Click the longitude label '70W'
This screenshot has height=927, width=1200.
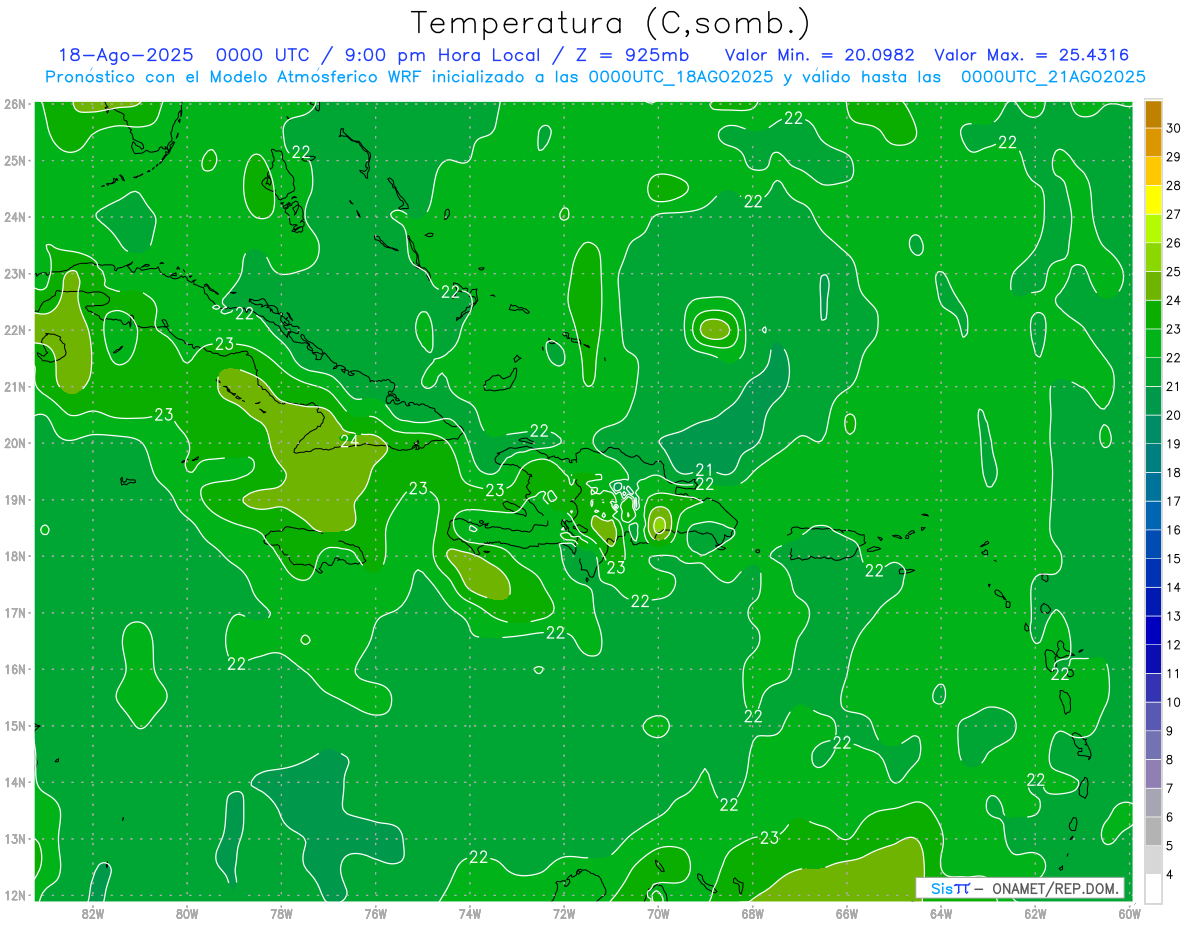point(658,913)
